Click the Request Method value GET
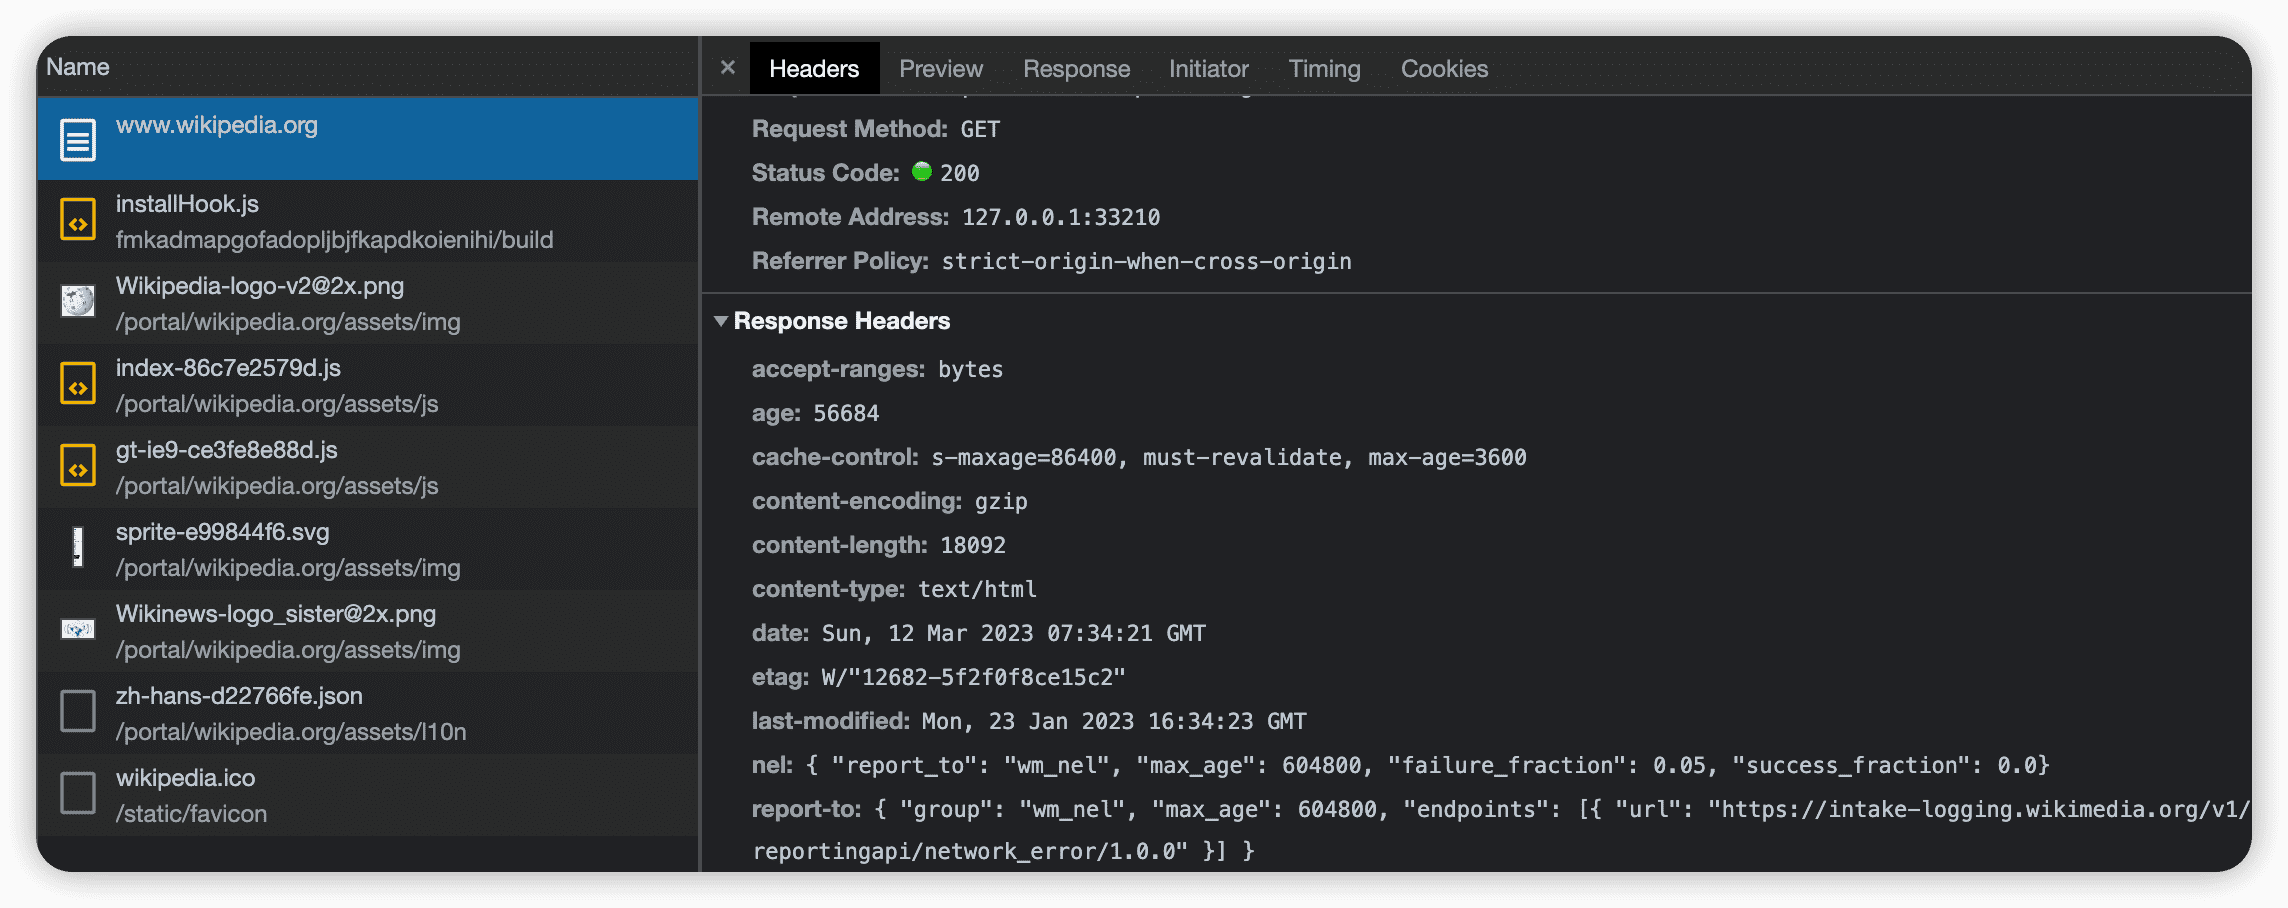This screenshot has height=908, width=2288. coord(980,129)
